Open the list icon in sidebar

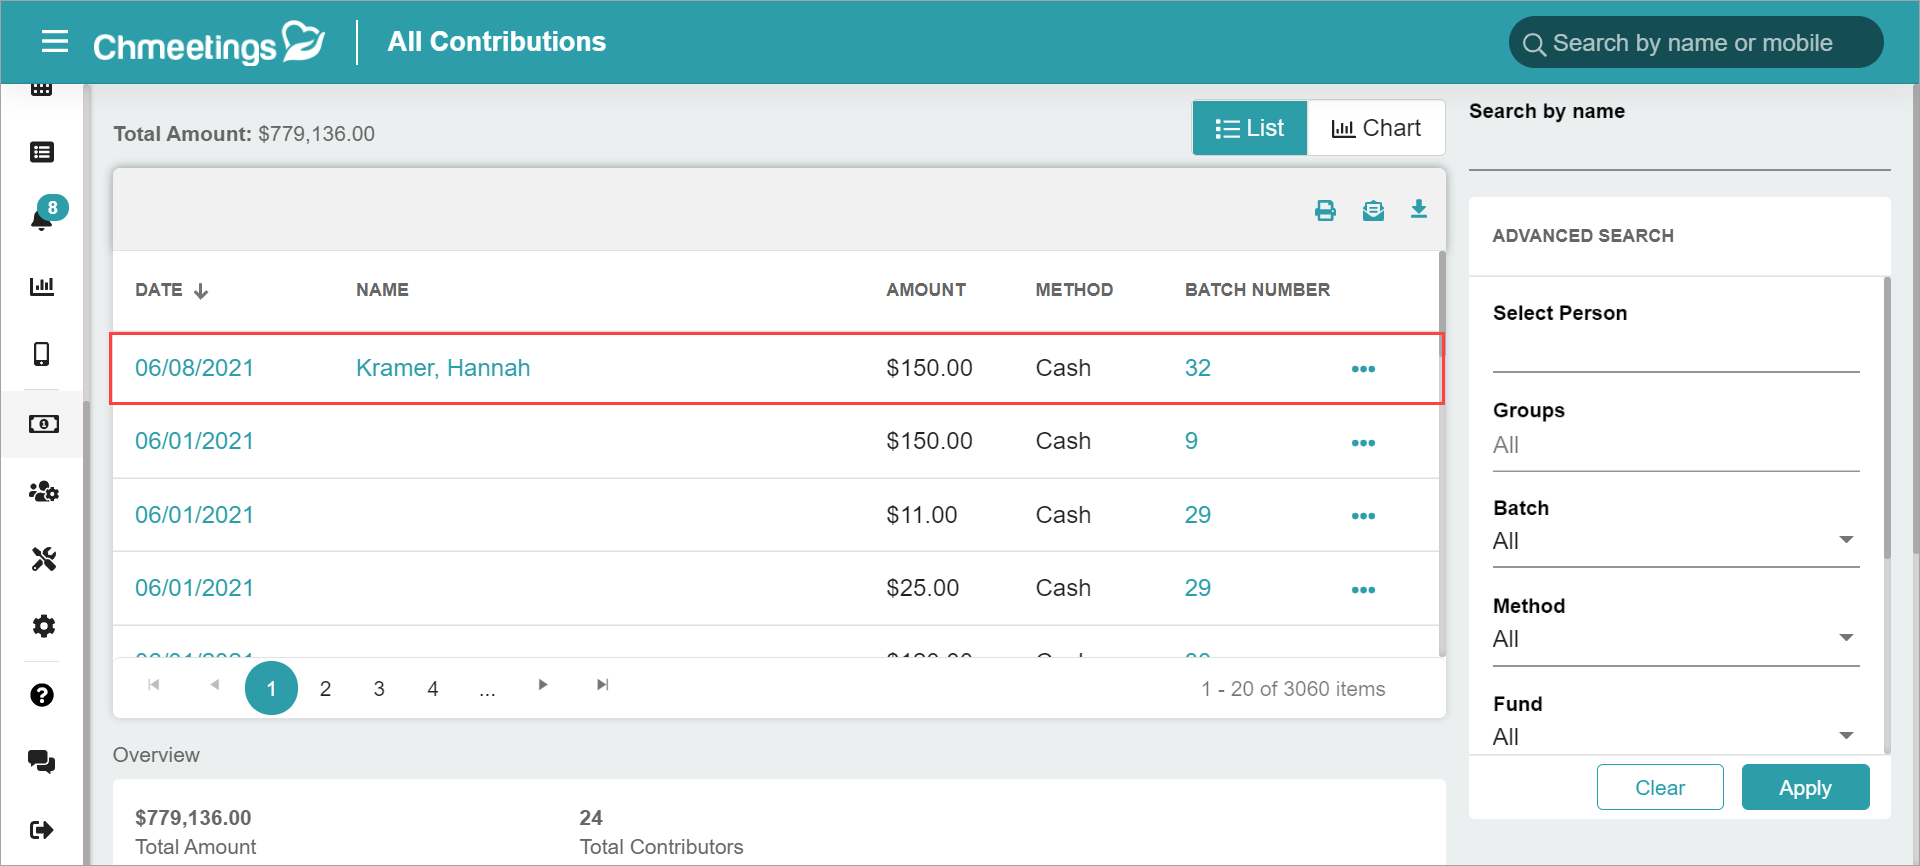(42, 152)
